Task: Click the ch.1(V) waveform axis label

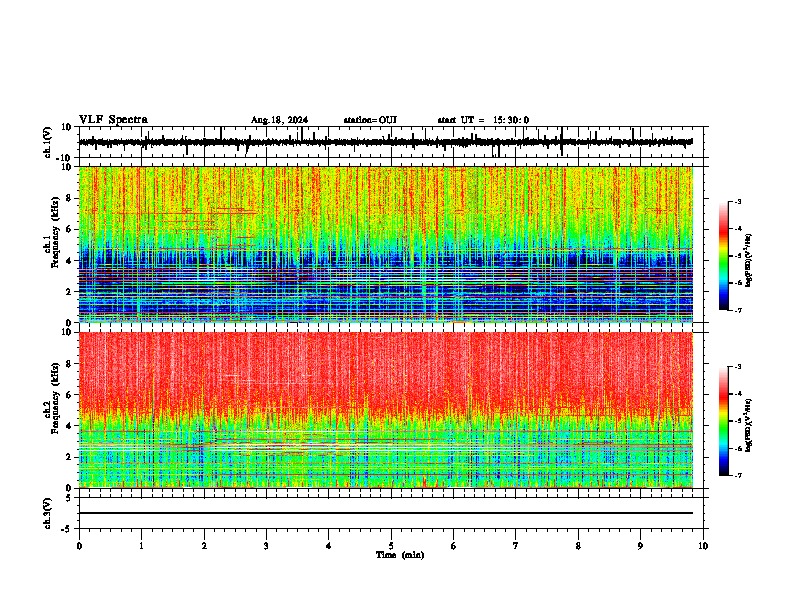Action: (48, 142)
